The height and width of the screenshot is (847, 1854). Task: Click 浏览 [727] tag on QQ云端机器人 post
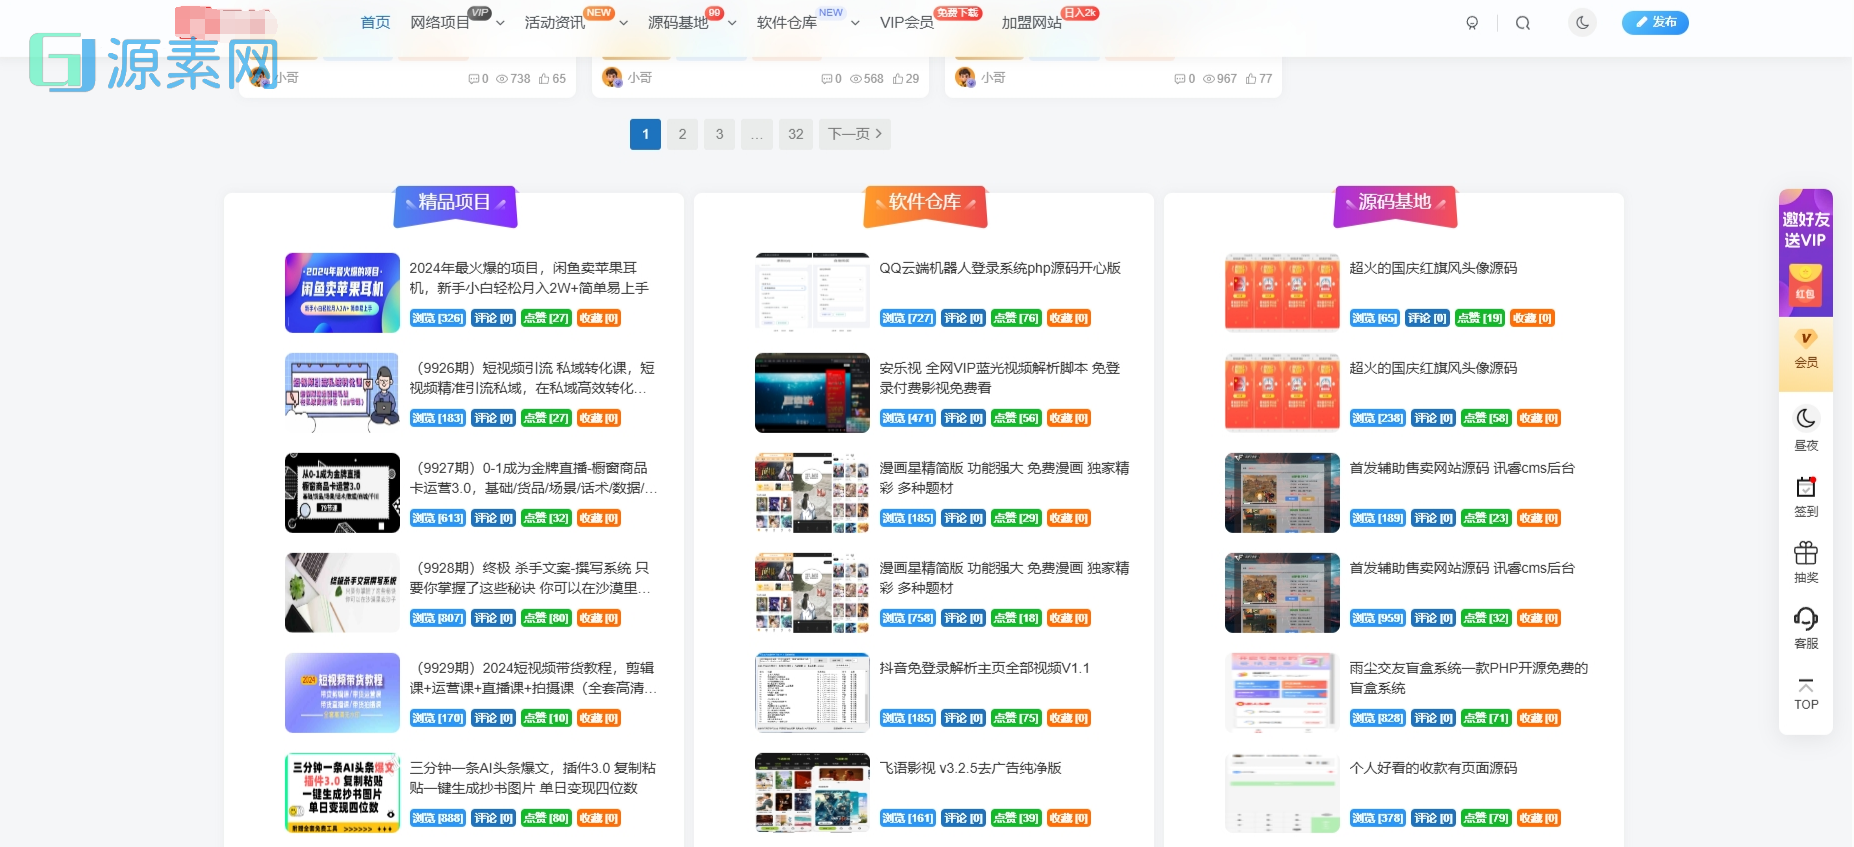[x=908, y=318]
